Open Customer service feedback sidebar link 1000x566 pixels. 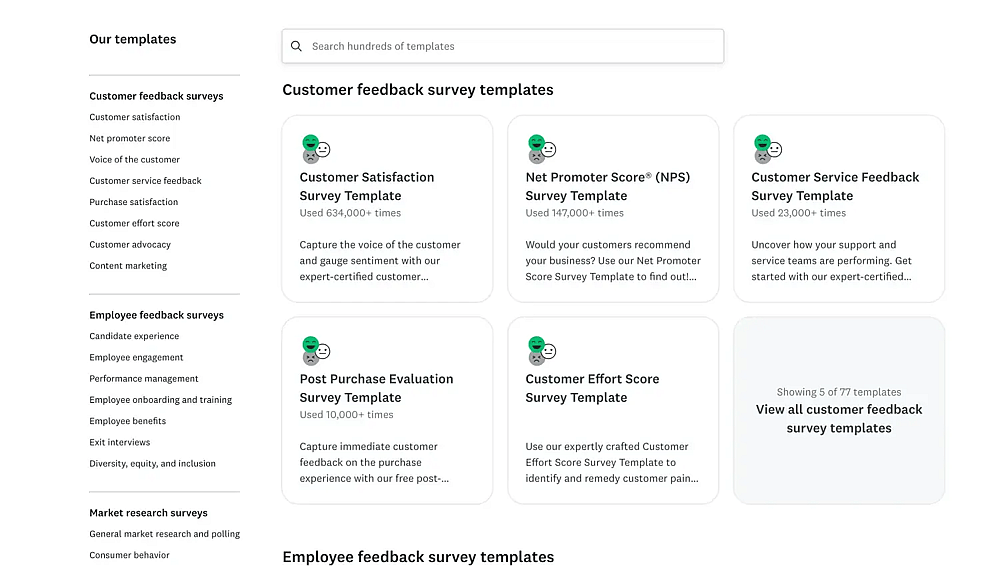[145, 181]
